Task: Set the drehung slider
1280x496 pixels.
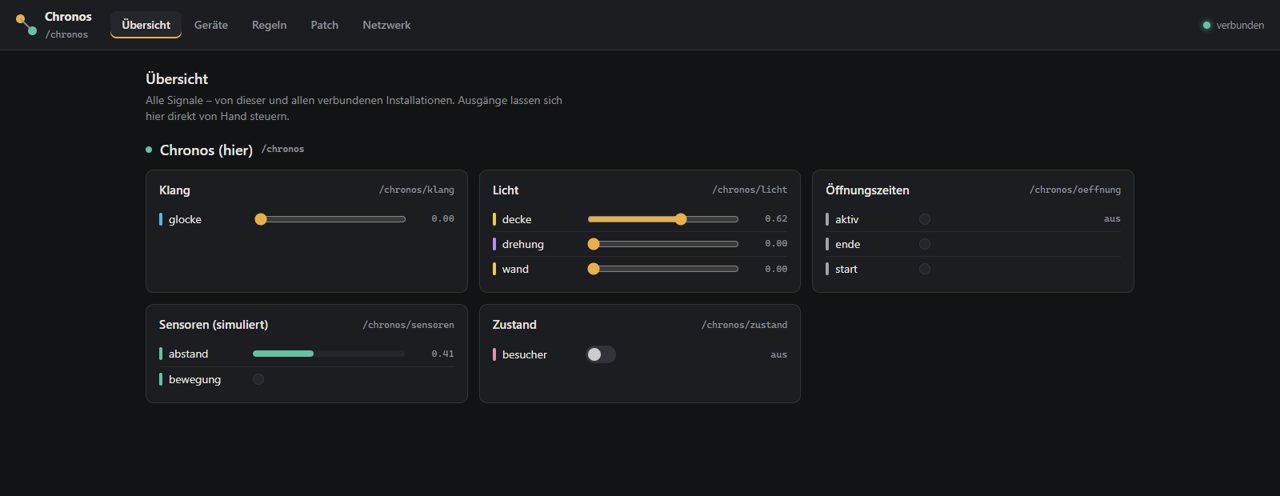Action: [663, 244]
